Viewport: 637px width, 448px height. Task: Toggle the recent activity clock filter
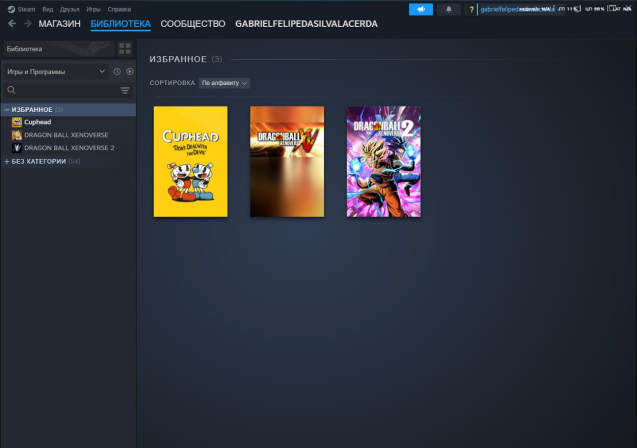[x=117, y=71]
